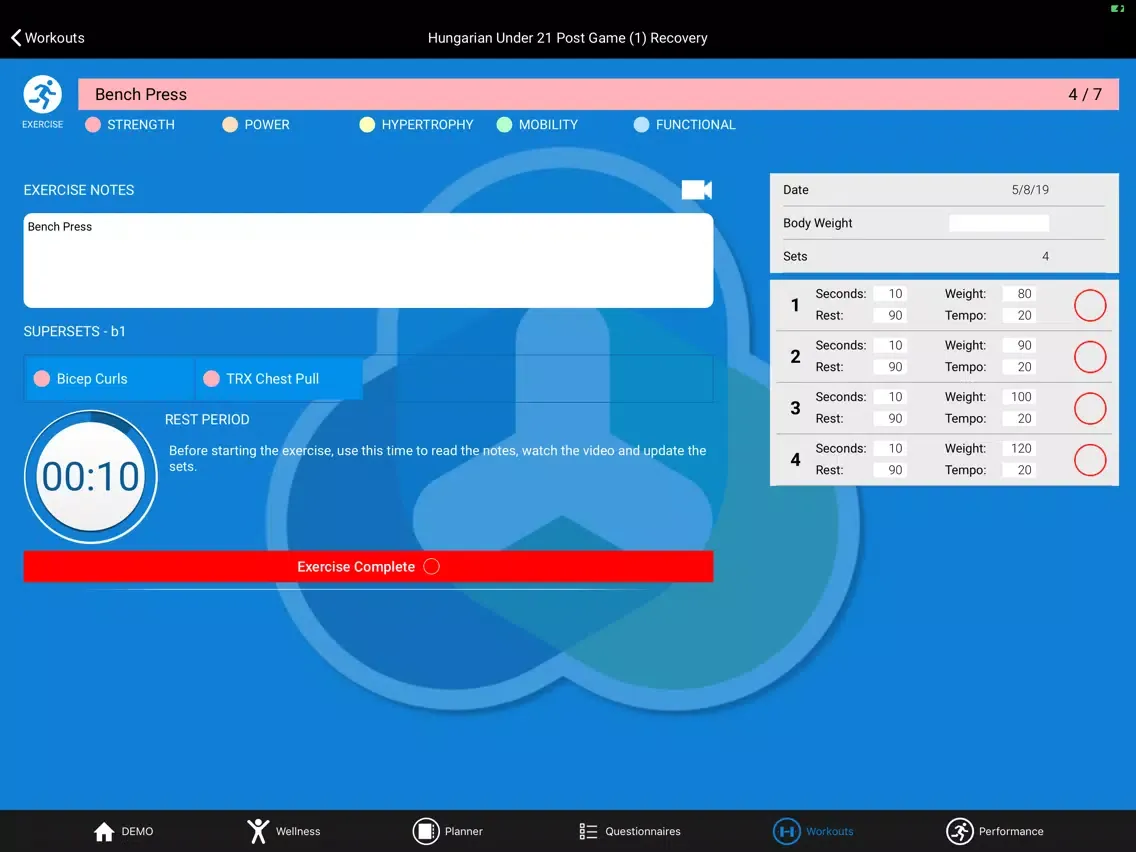1136x852 pixels.
Task: Click the Sets value 4
Action: click(1045, 256)
